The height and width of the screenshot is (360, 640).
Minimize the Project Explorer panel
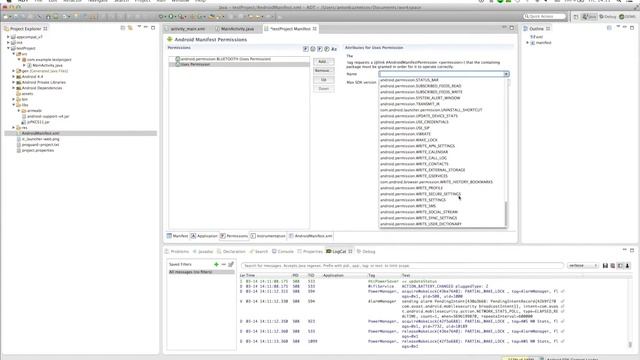pos(146,27)
